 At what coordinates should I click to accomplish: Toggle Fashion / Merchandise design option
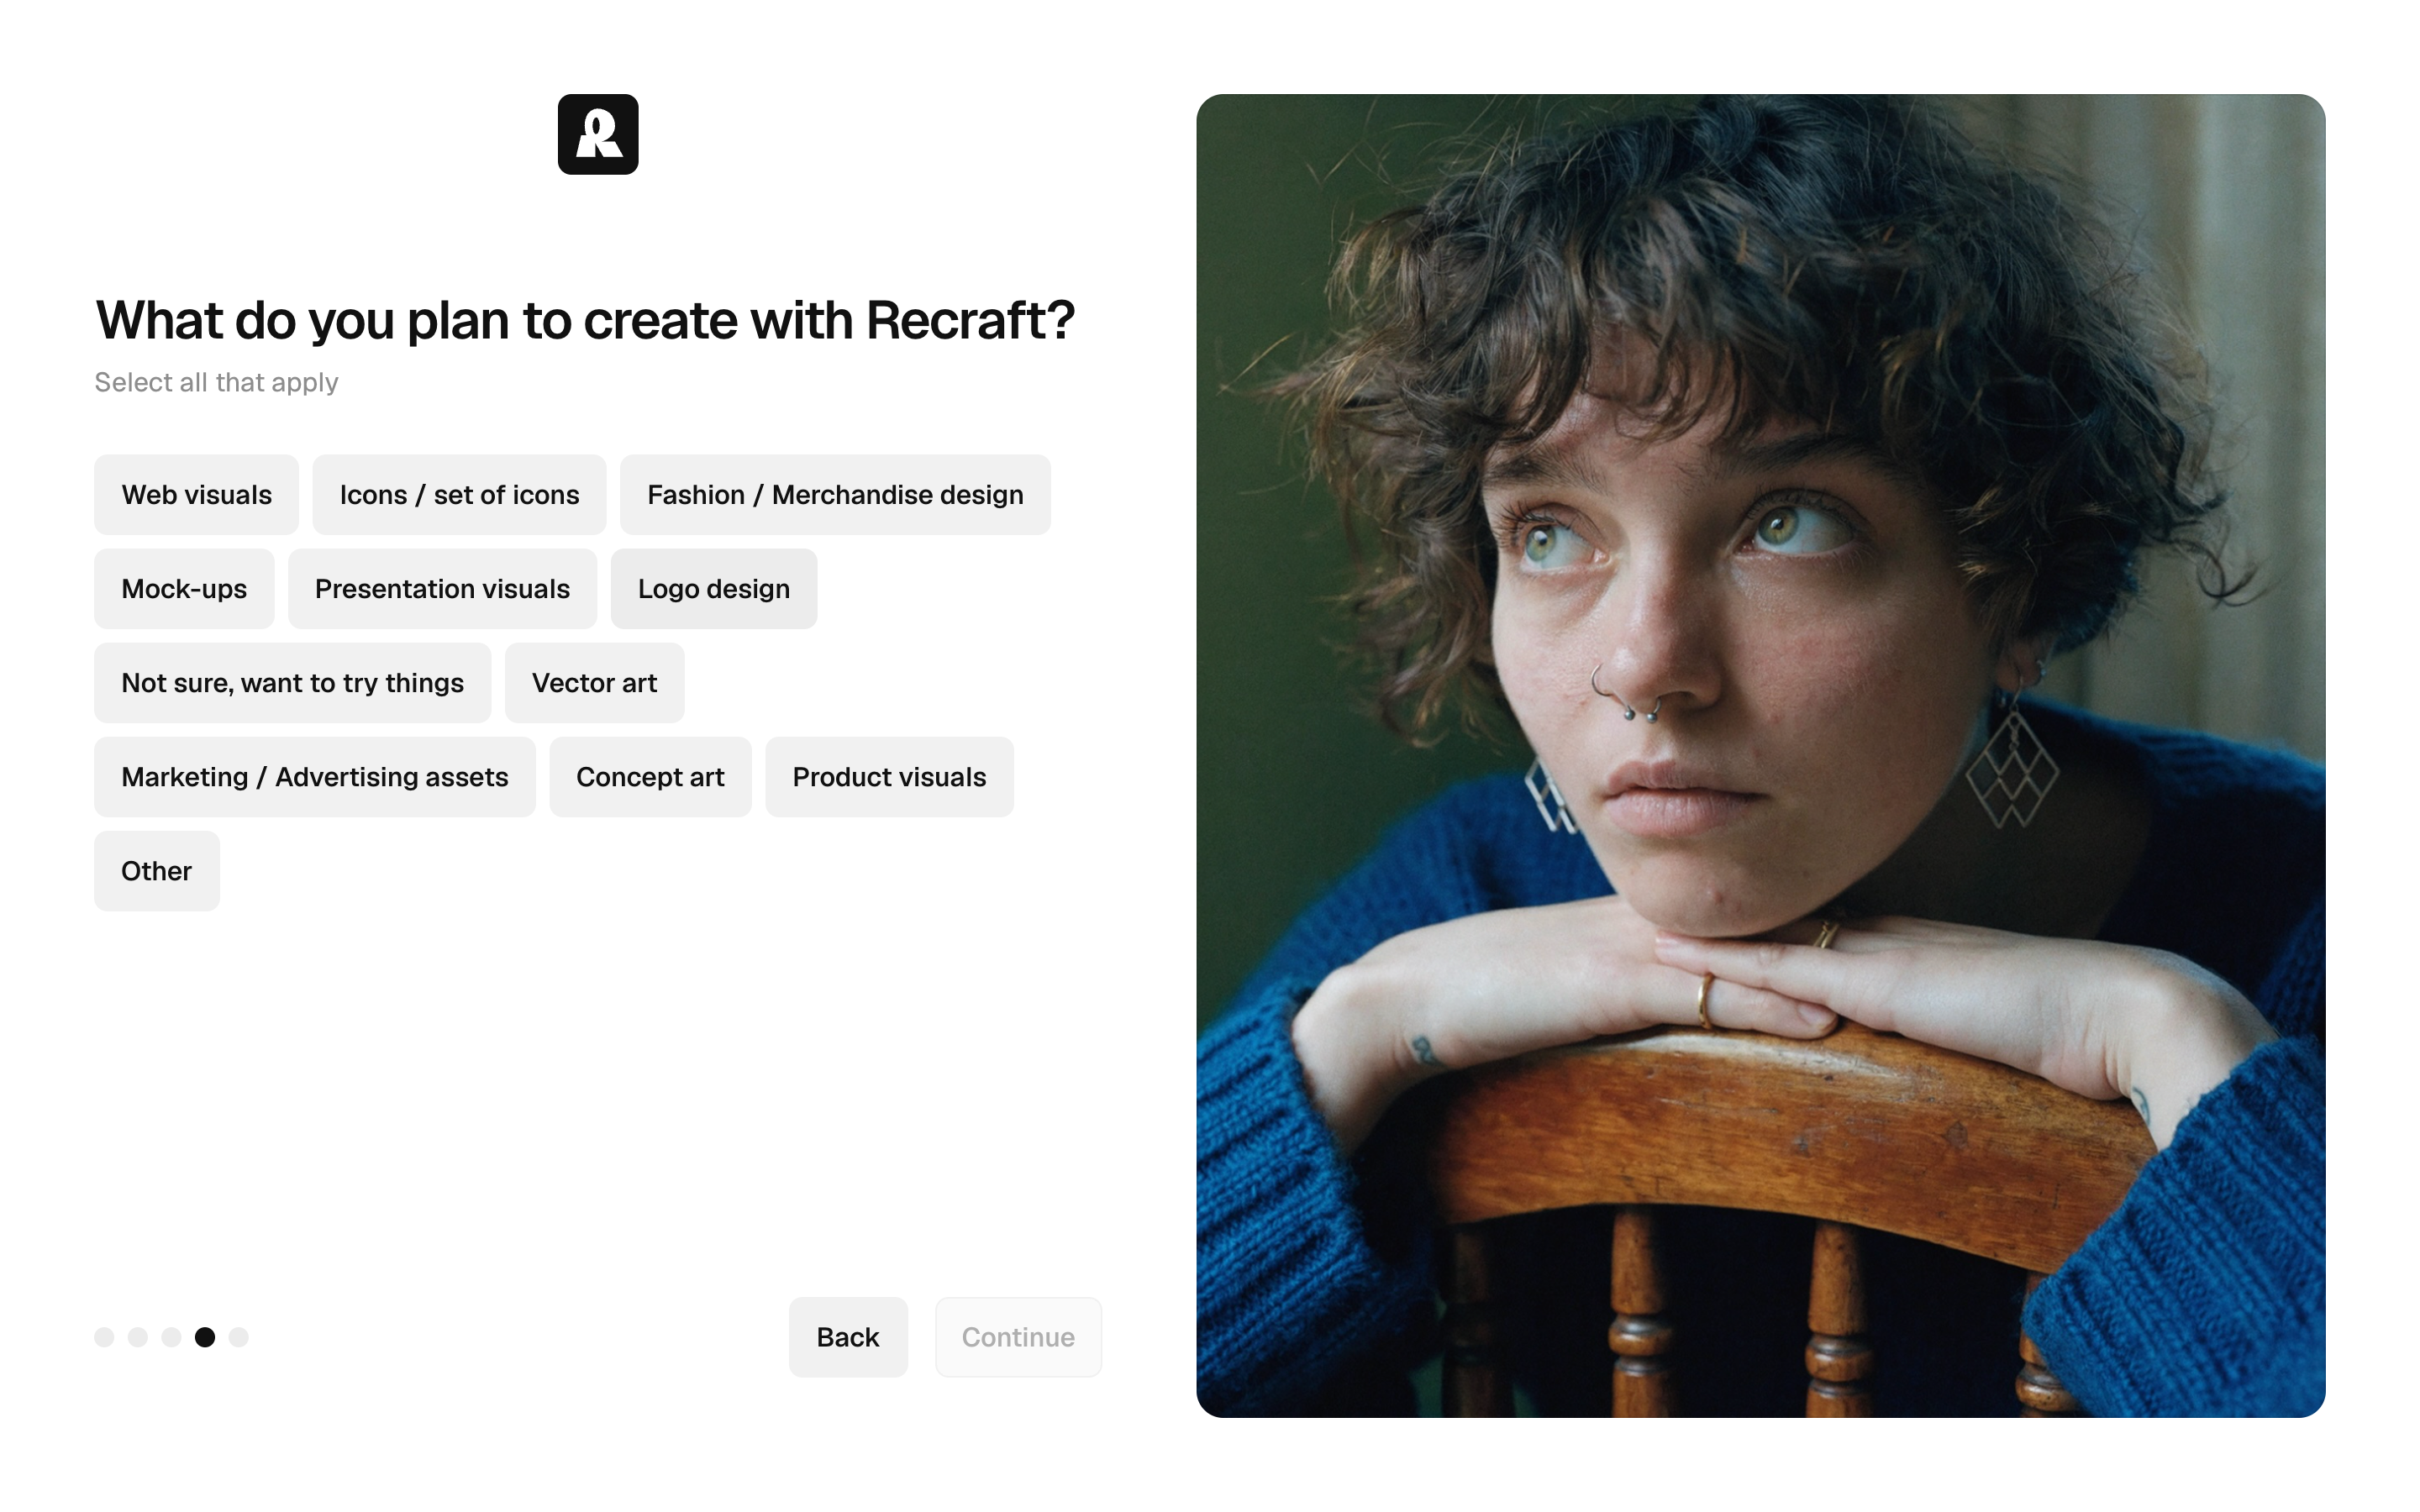(x=835, y=495)
